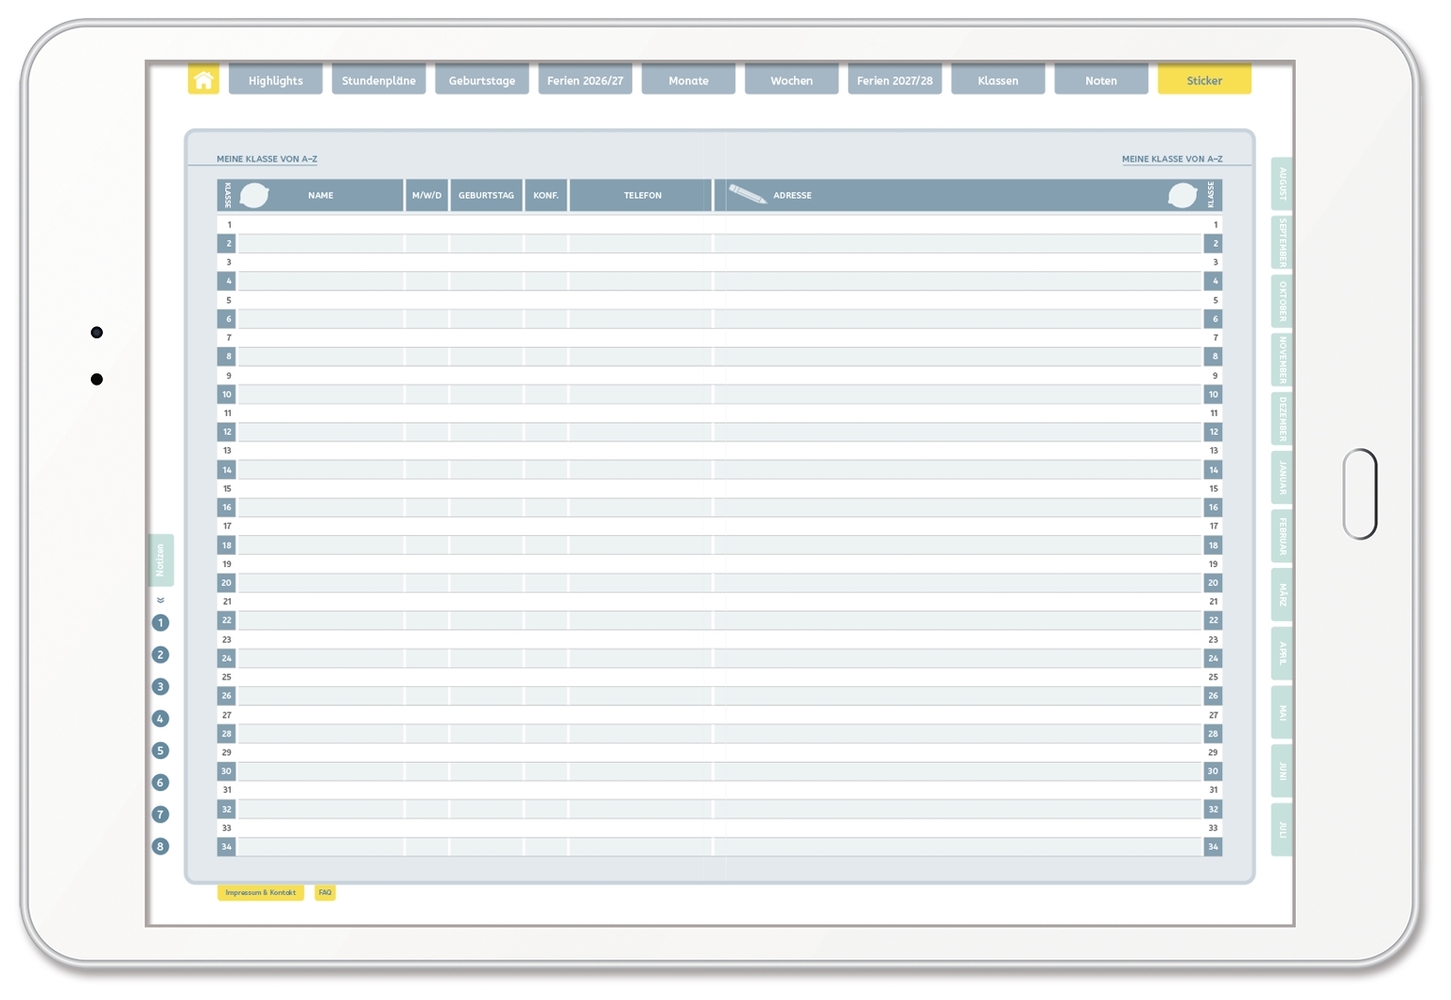This screenshot has height=1000, width=1451.
Task: Open notes page number 6 circle
Action: (x=160, y=783)
